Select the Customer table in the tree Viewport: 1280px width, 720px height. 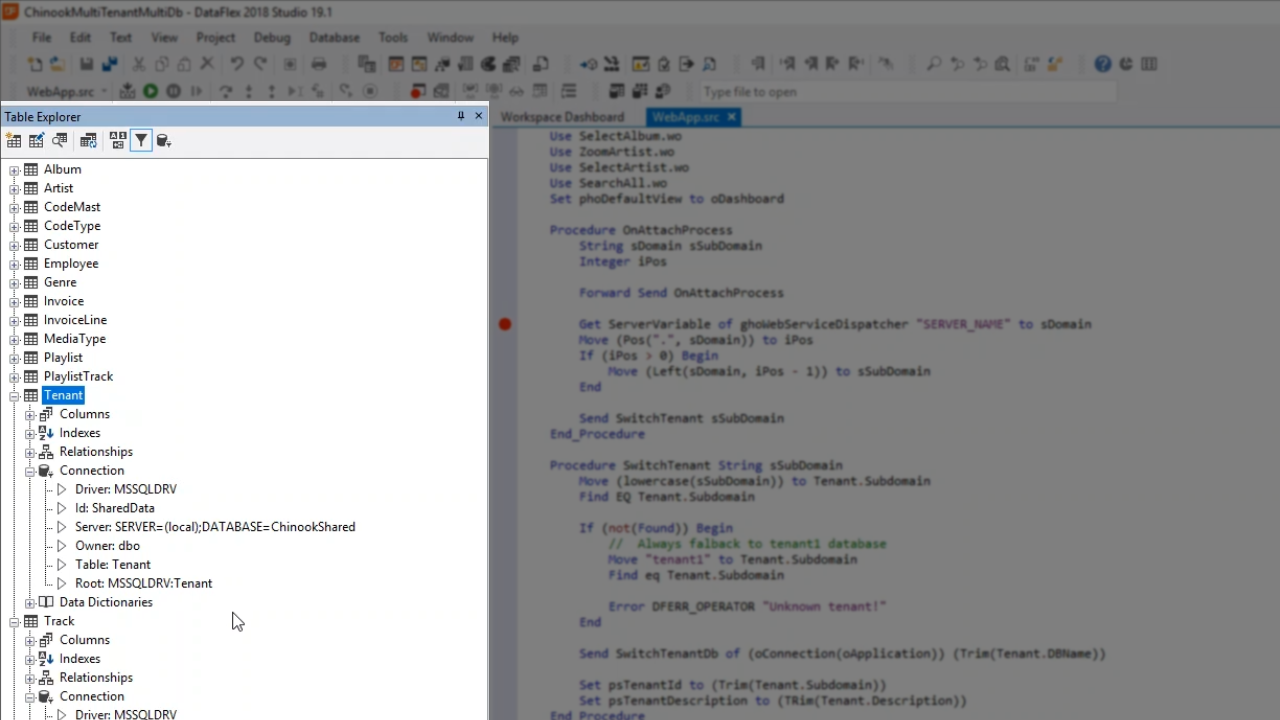click(x=71, y=245)
